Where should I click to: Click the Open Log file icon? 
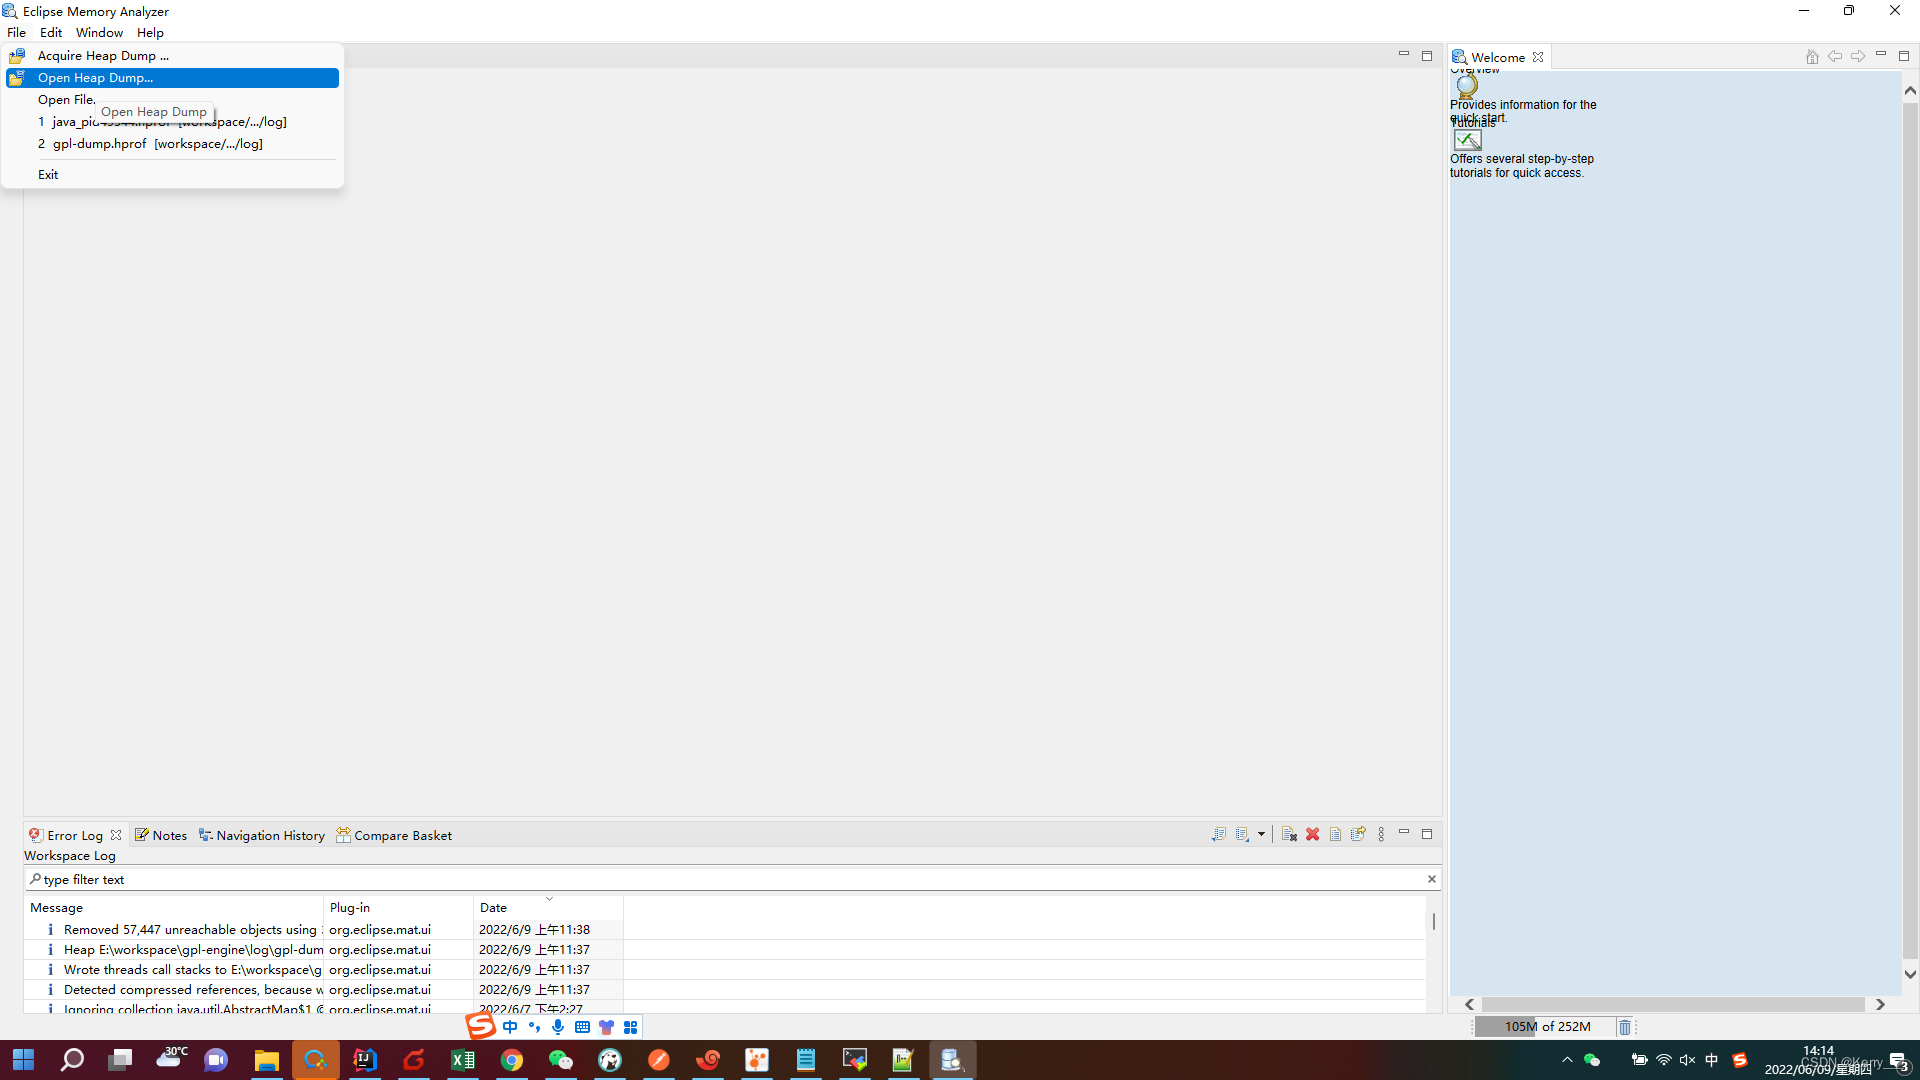coord(1335,834)
